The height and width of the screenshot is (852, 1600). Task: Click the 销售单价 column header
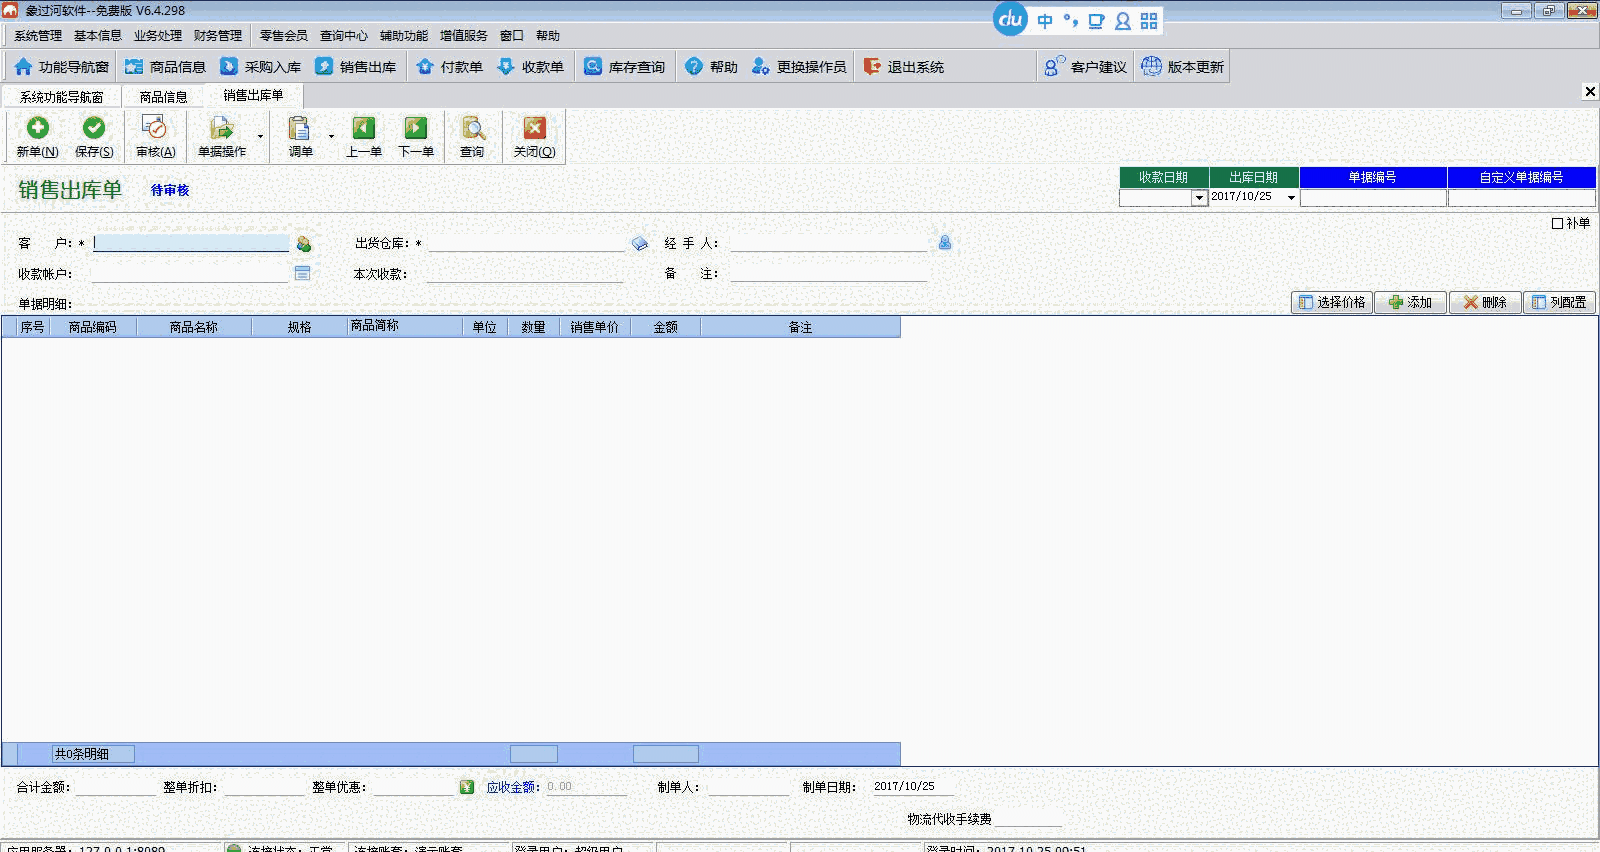coord(594,327)
